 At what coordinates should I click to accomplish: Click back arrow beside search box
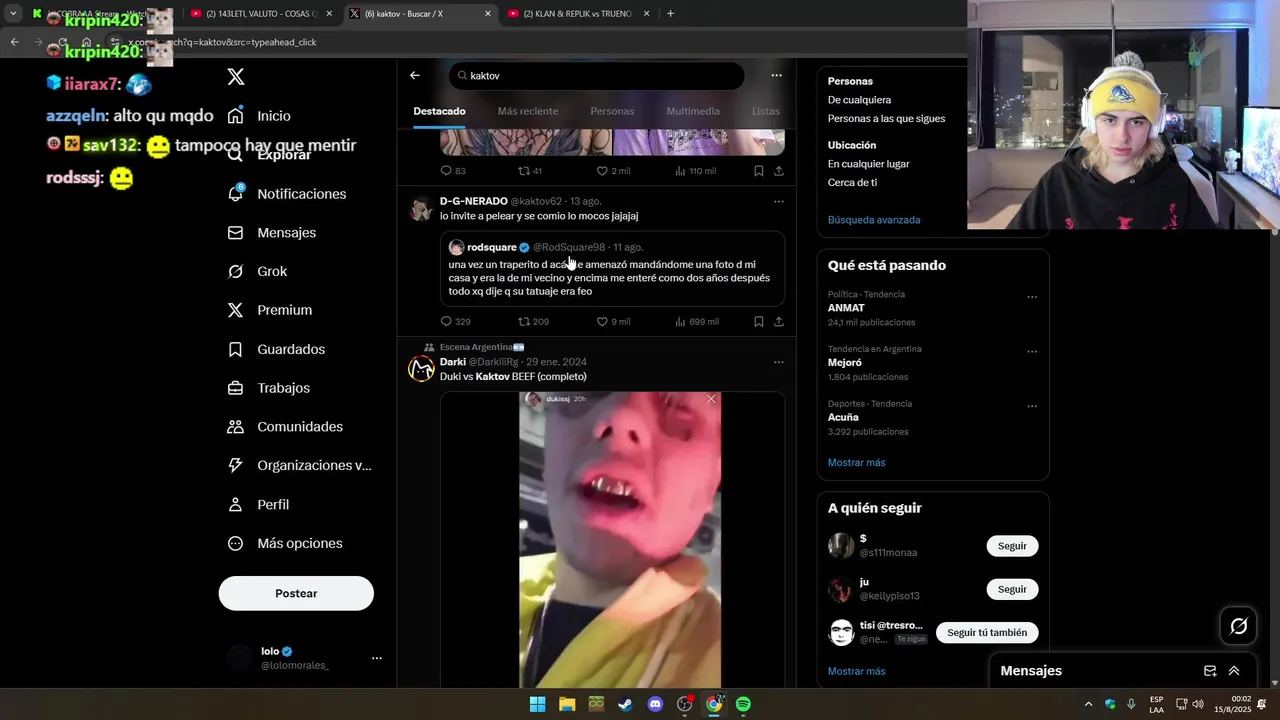tap(415, 75)
